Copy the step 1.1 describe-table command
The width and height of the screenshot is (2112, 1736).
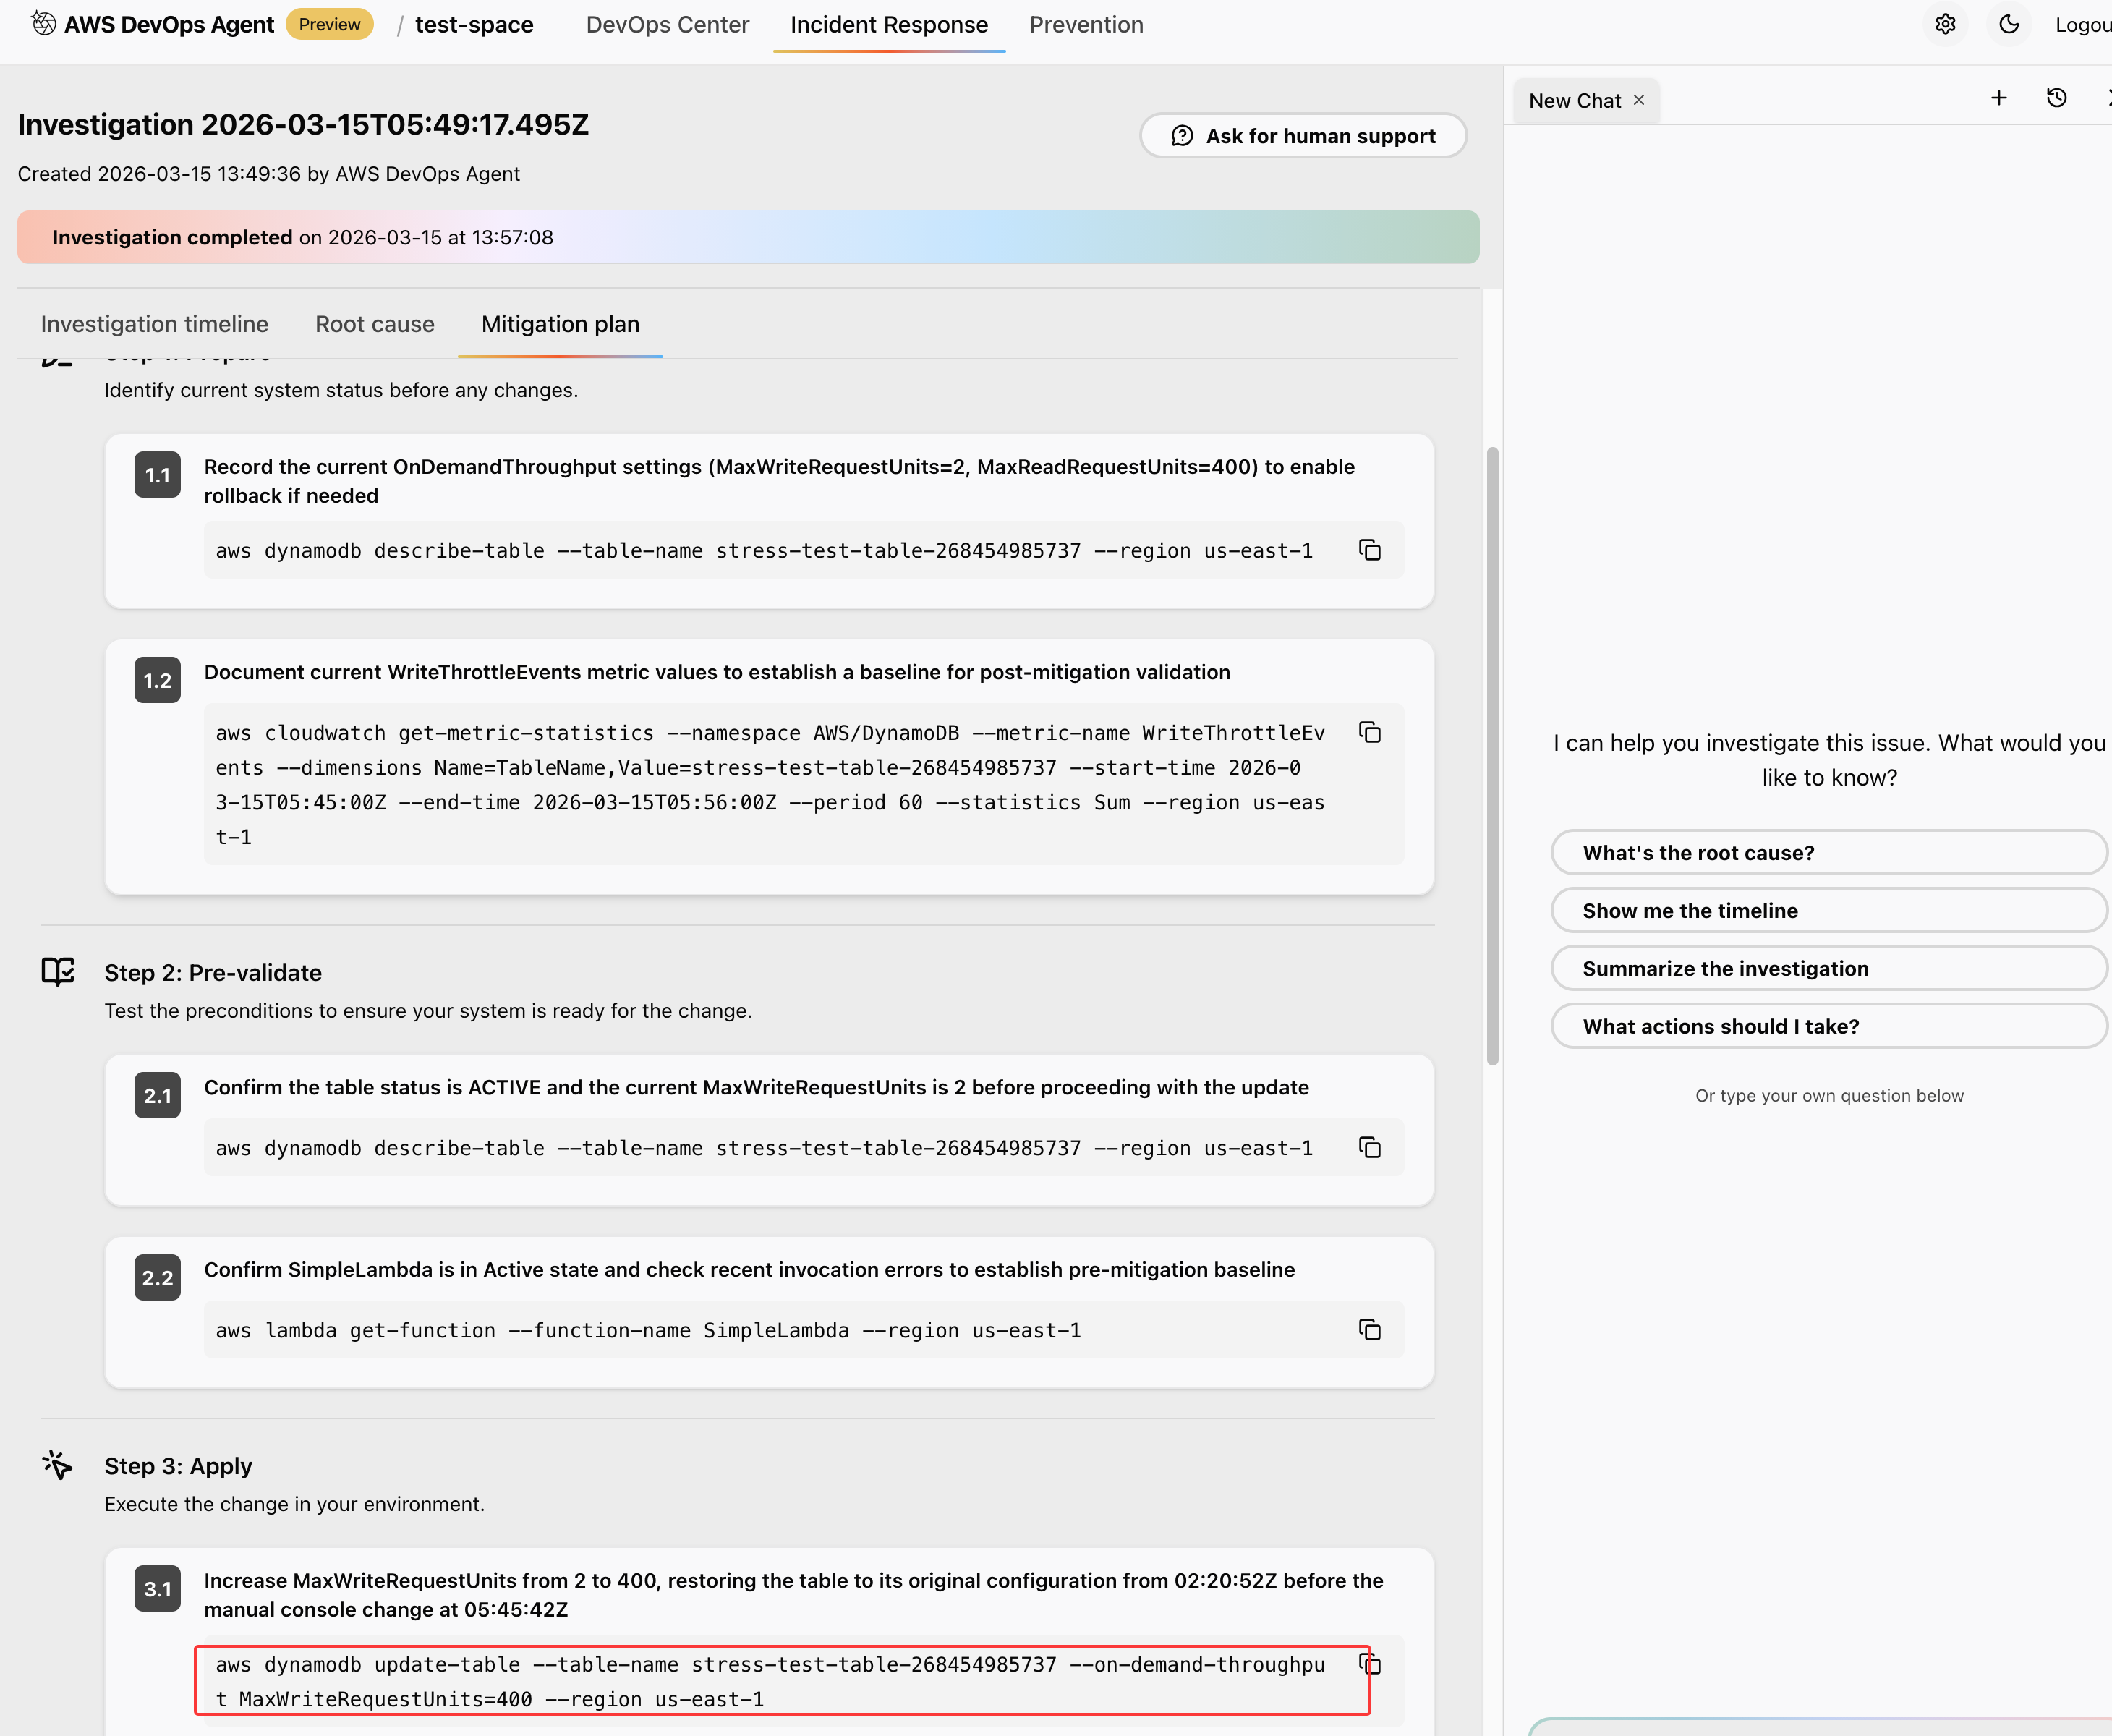[1369, 550]
